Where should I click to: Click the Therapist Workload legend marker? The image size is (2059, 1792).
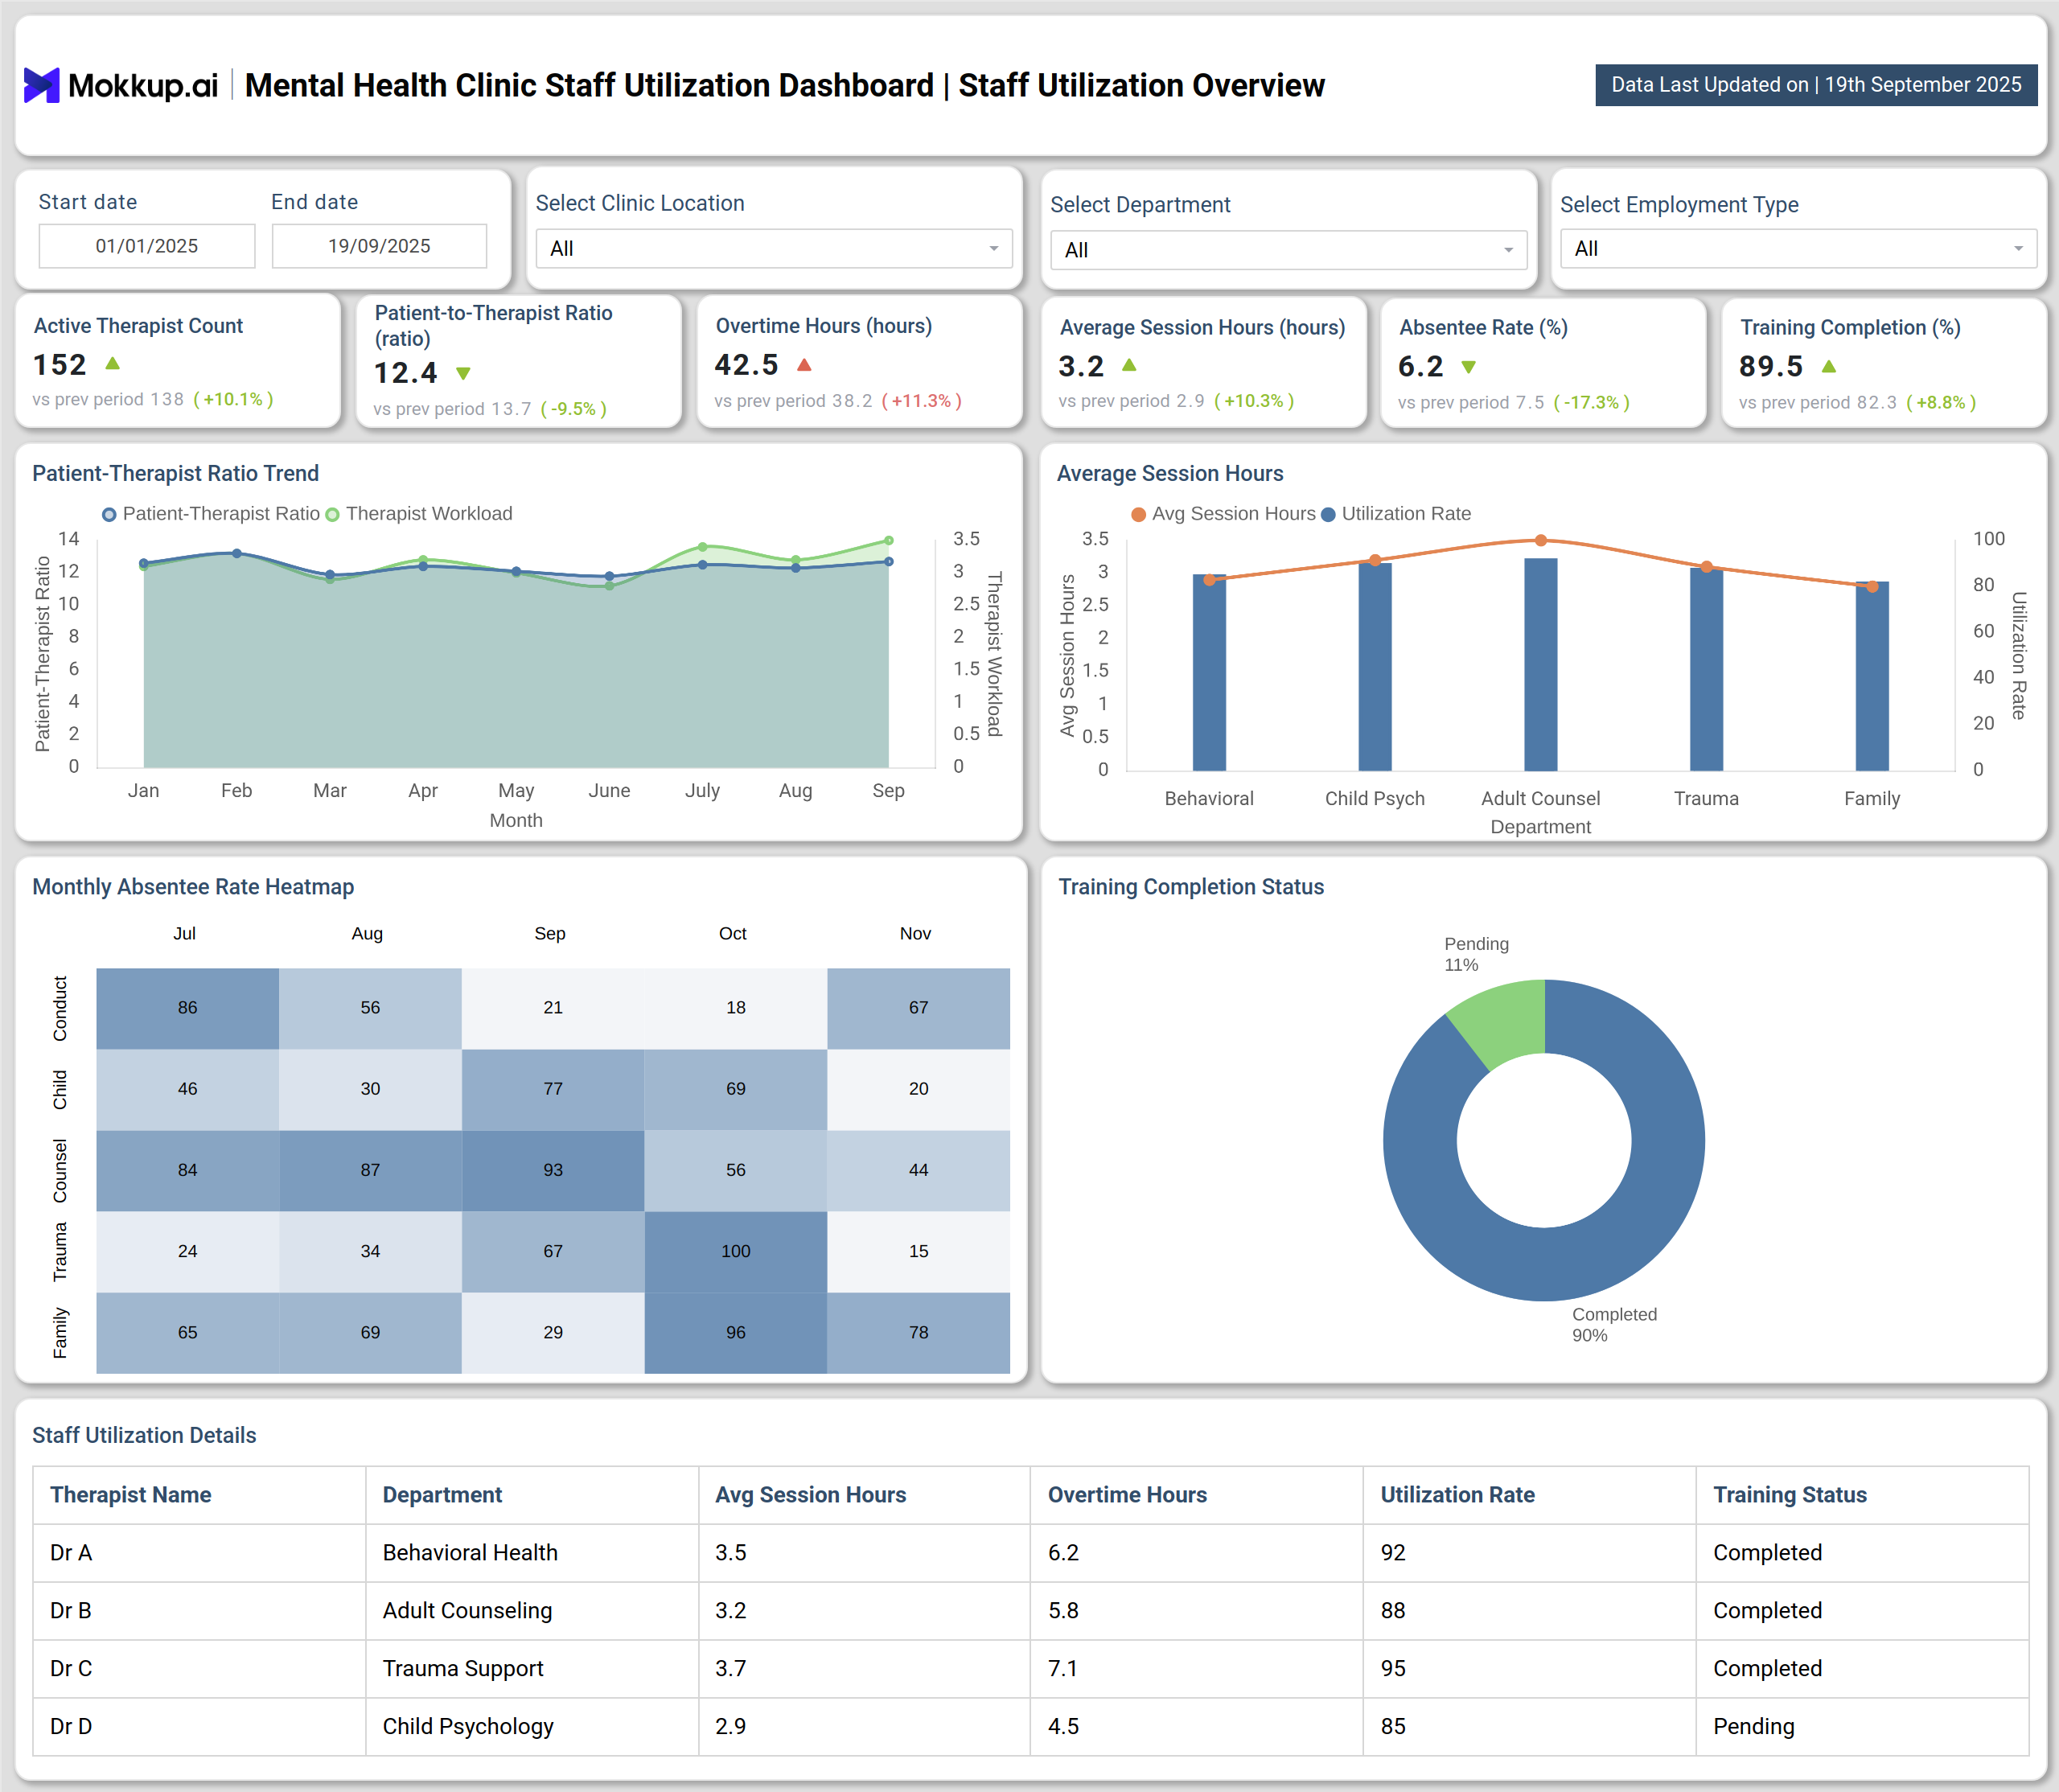coord(333,514)
